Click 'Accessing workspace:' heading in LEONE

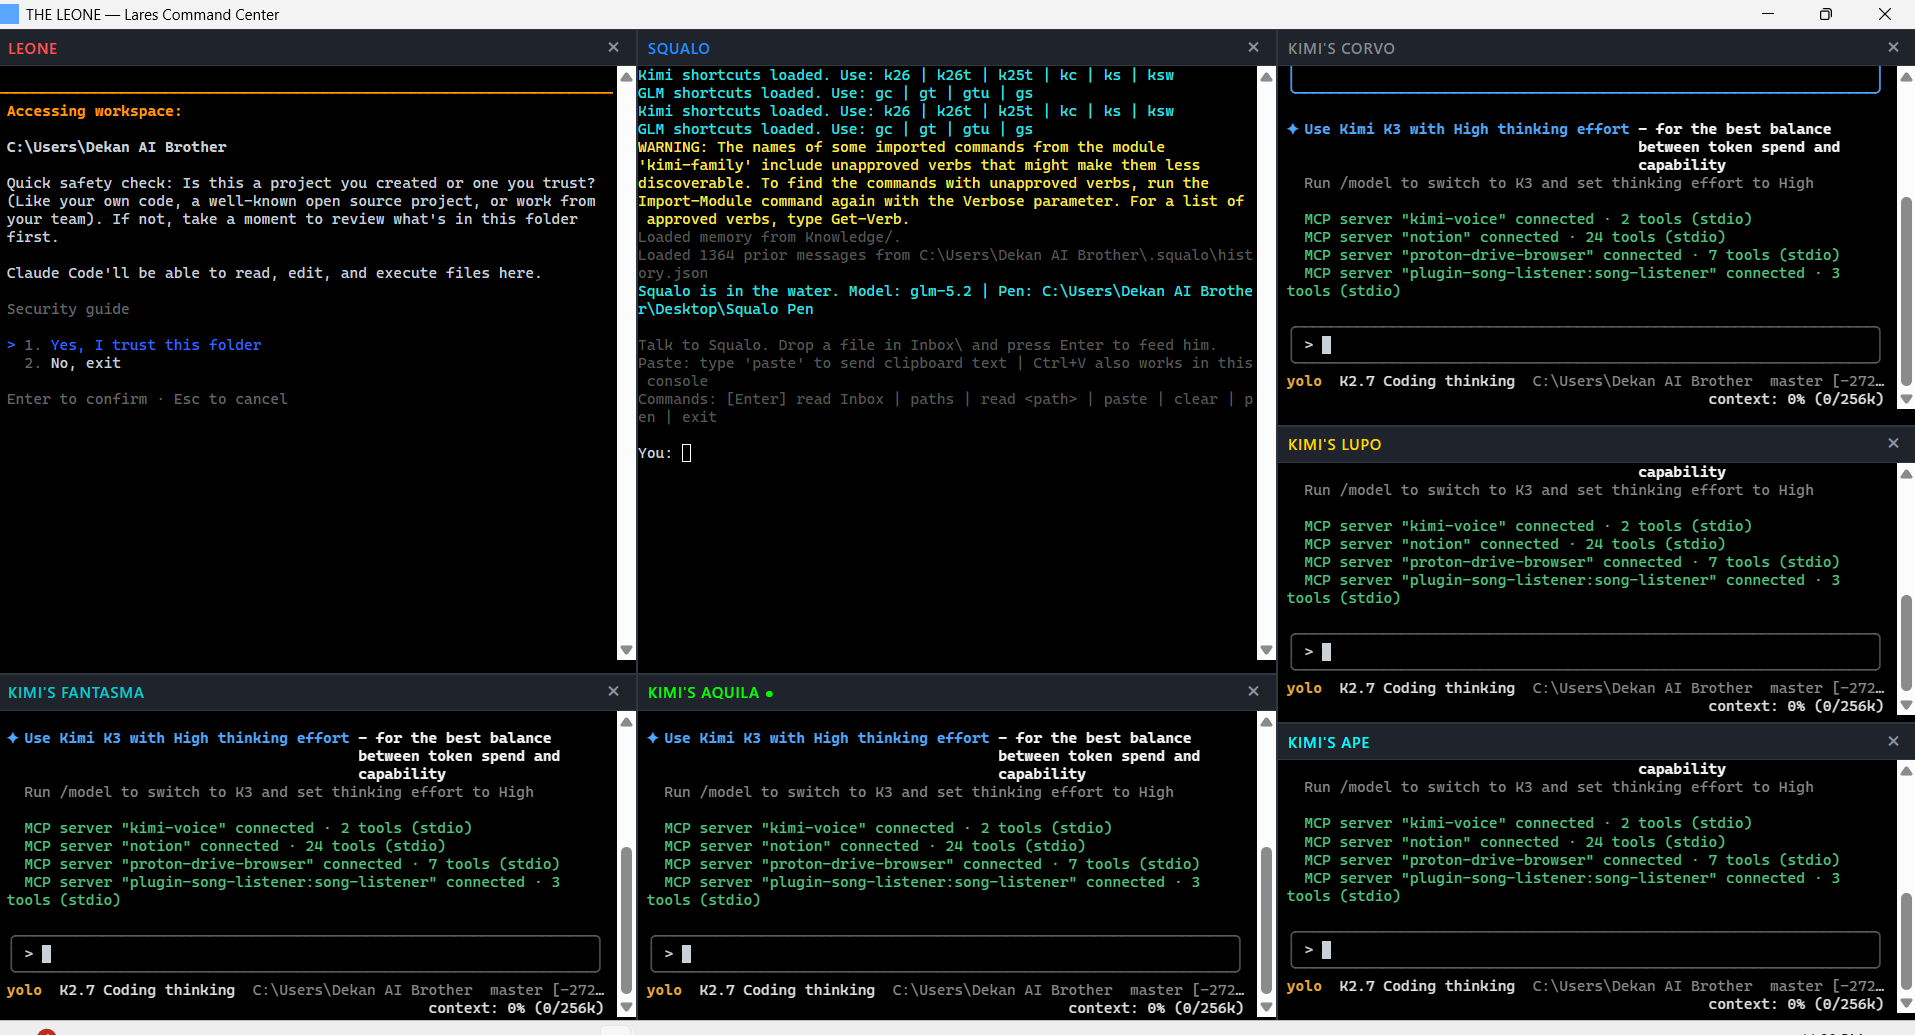[94, 111]
